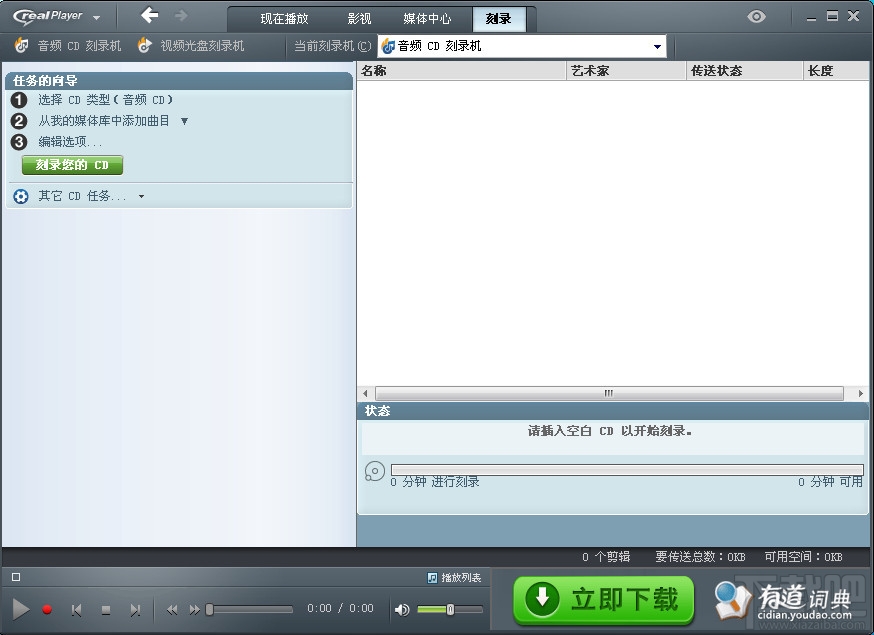
Task: Click the eye icon in the title bar
Action: (757, 16)
